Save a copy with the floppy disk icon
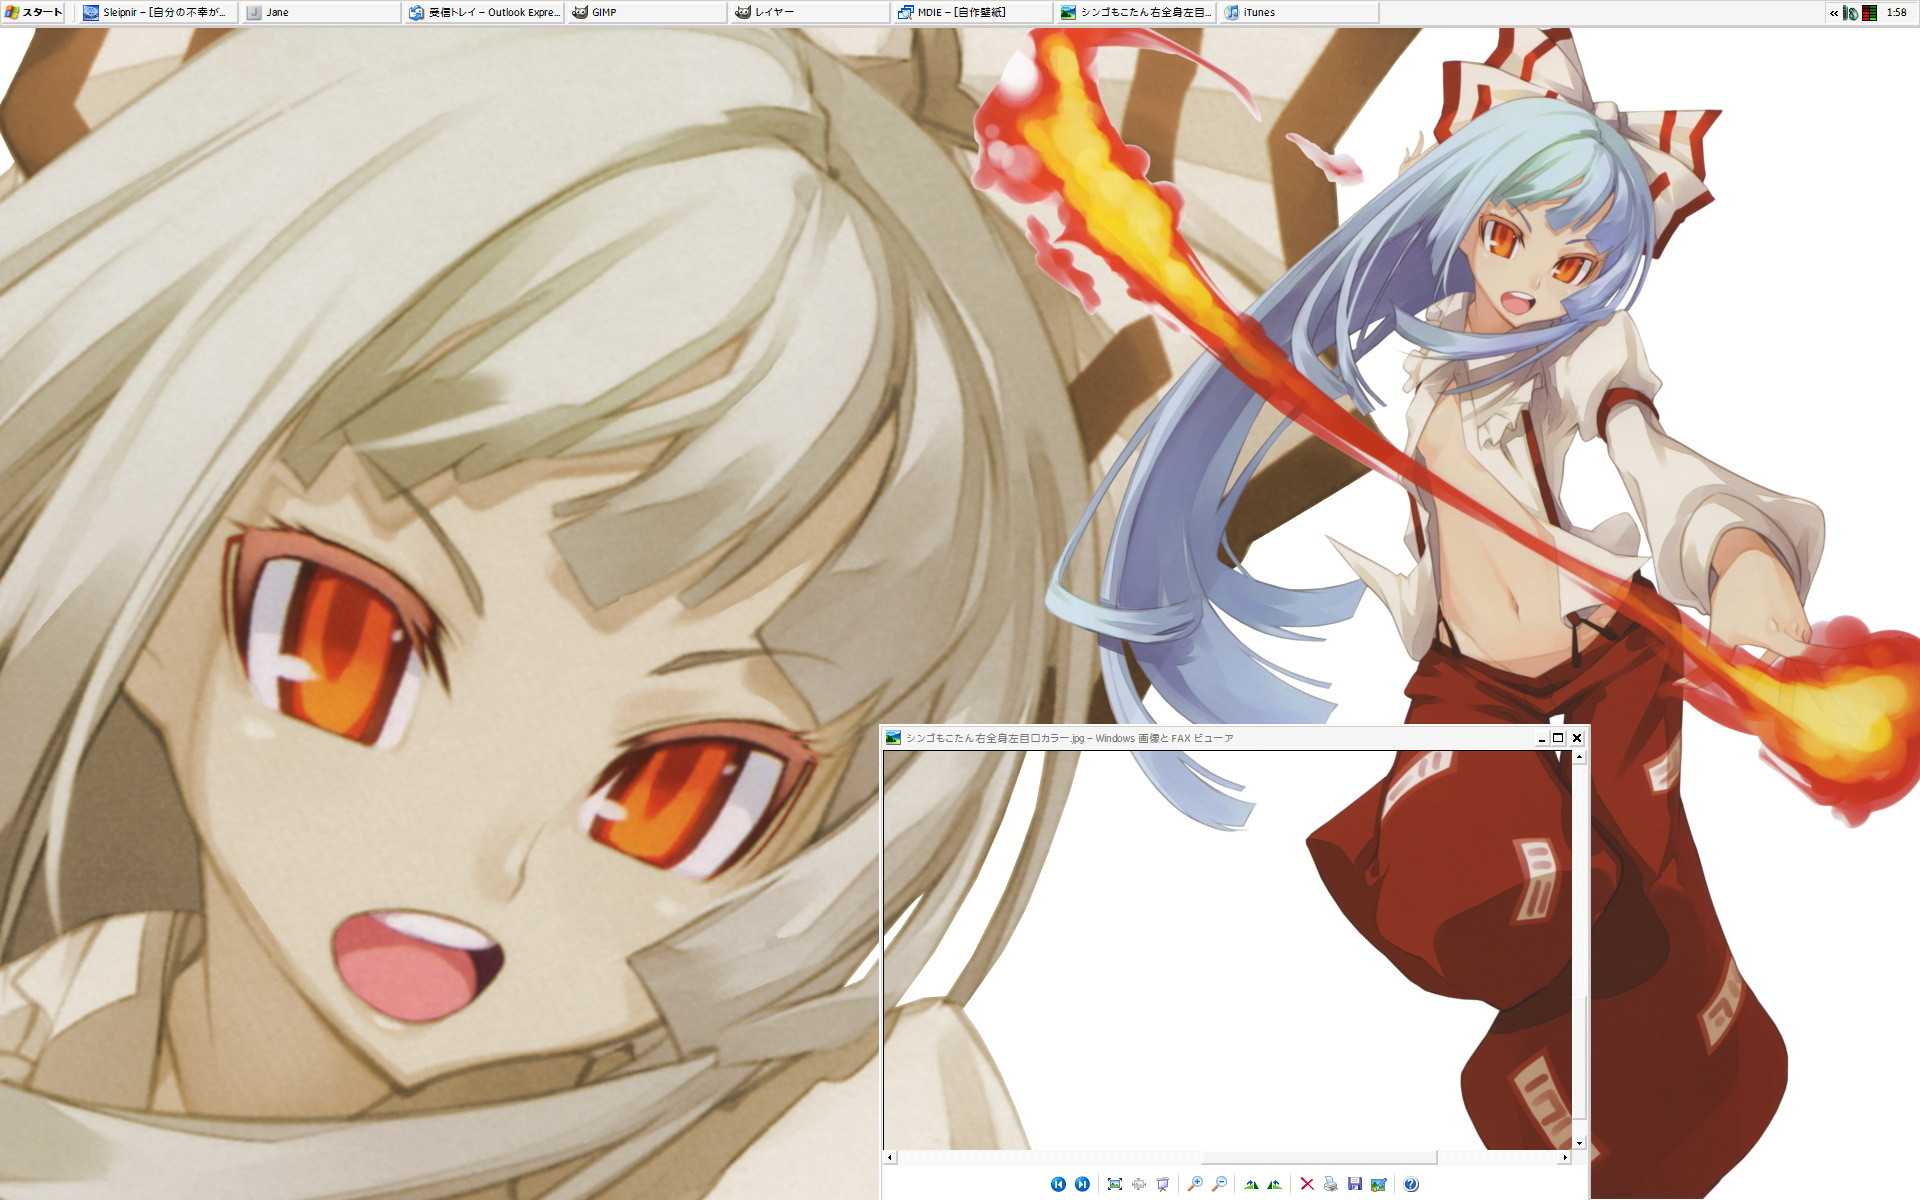This screenshot has width=1920, height=1200. coord(1355,1184)
